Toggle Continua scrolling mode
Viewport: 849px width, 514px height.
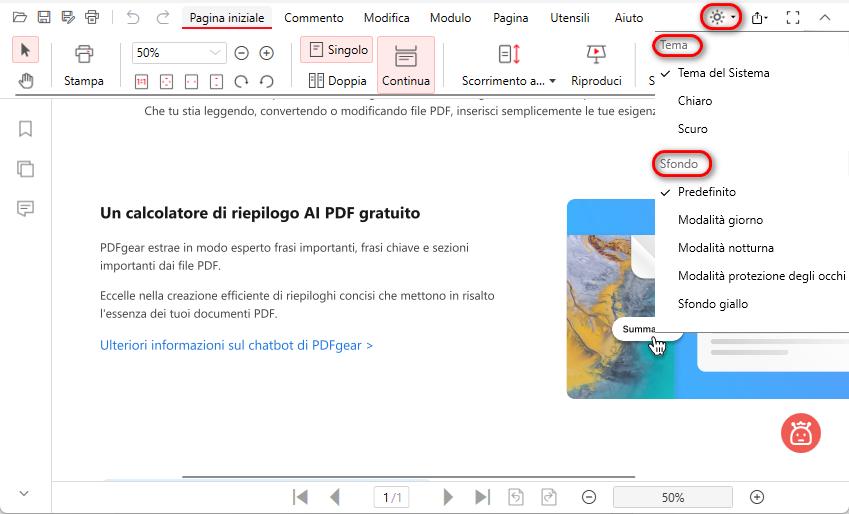[x=406, y=65]
